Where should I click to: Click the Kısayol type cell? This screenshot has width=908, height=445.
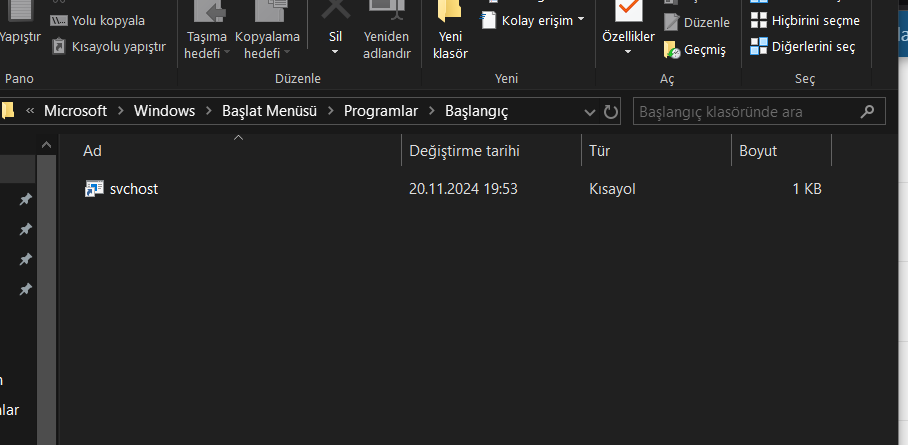(x=612, y=189)
